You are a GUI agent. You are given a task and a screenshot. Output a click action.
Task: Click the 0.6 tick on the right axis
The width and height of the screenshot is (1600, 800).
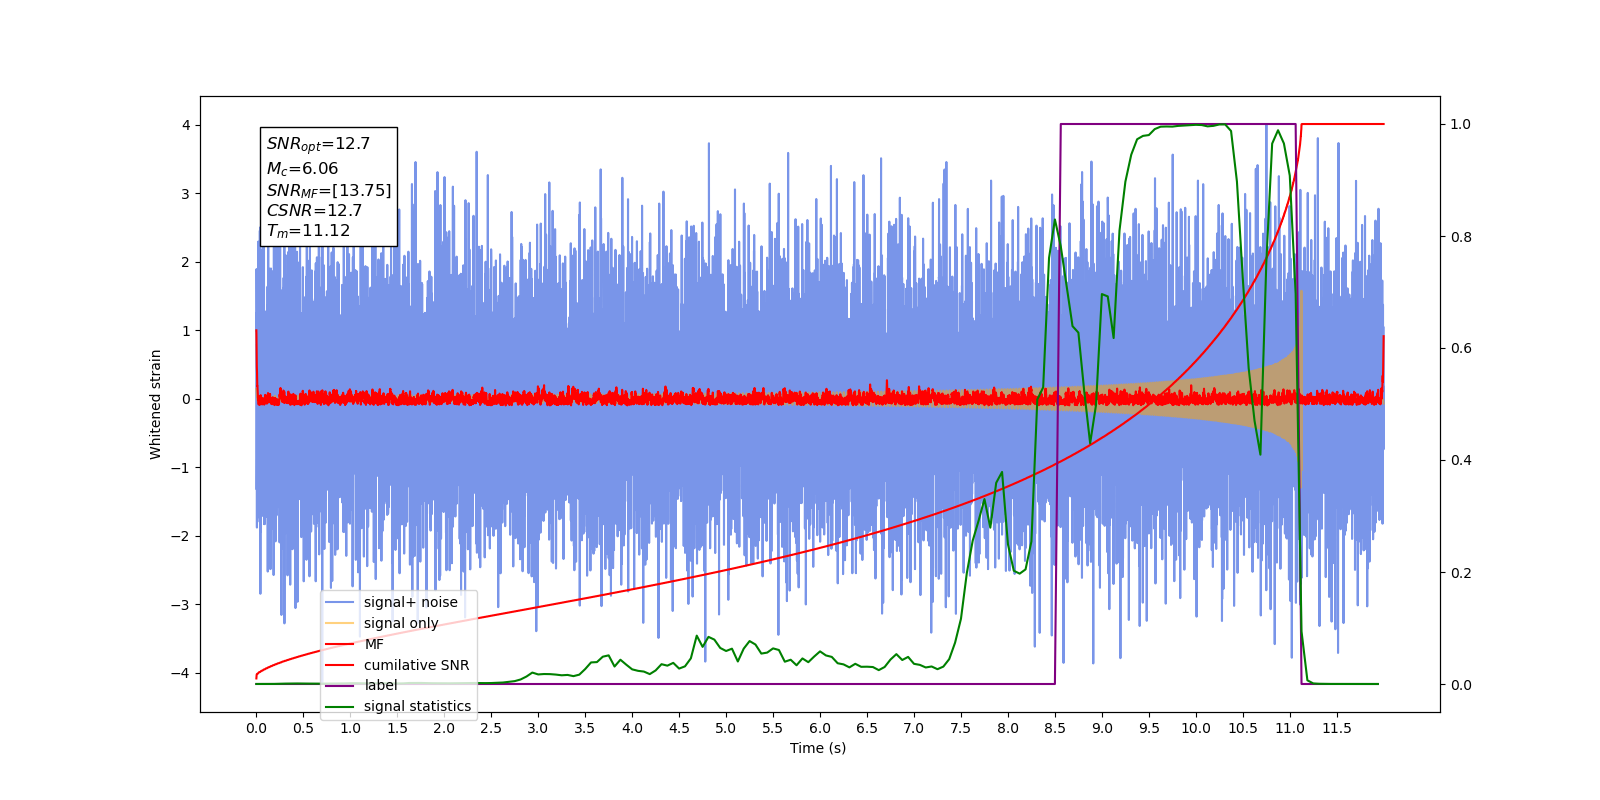tap(1461, 349)
